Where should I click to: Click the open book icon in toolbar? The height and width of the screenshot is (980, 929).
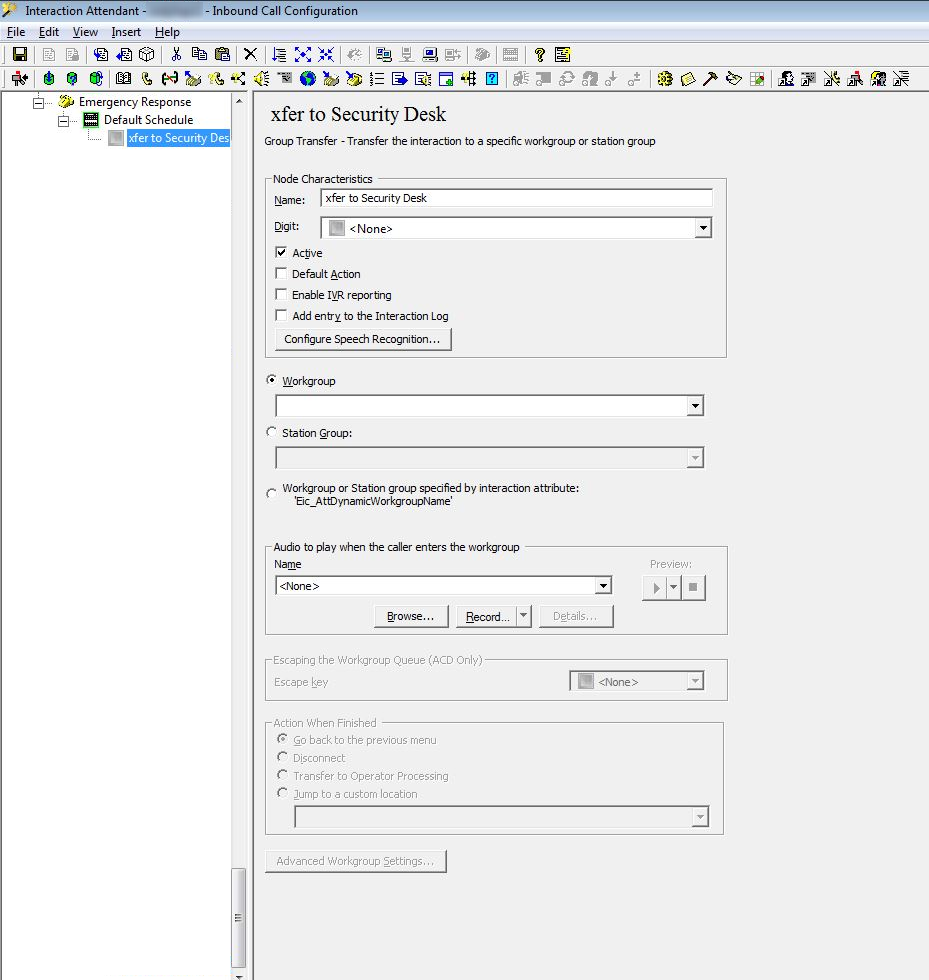coord(124,79)
